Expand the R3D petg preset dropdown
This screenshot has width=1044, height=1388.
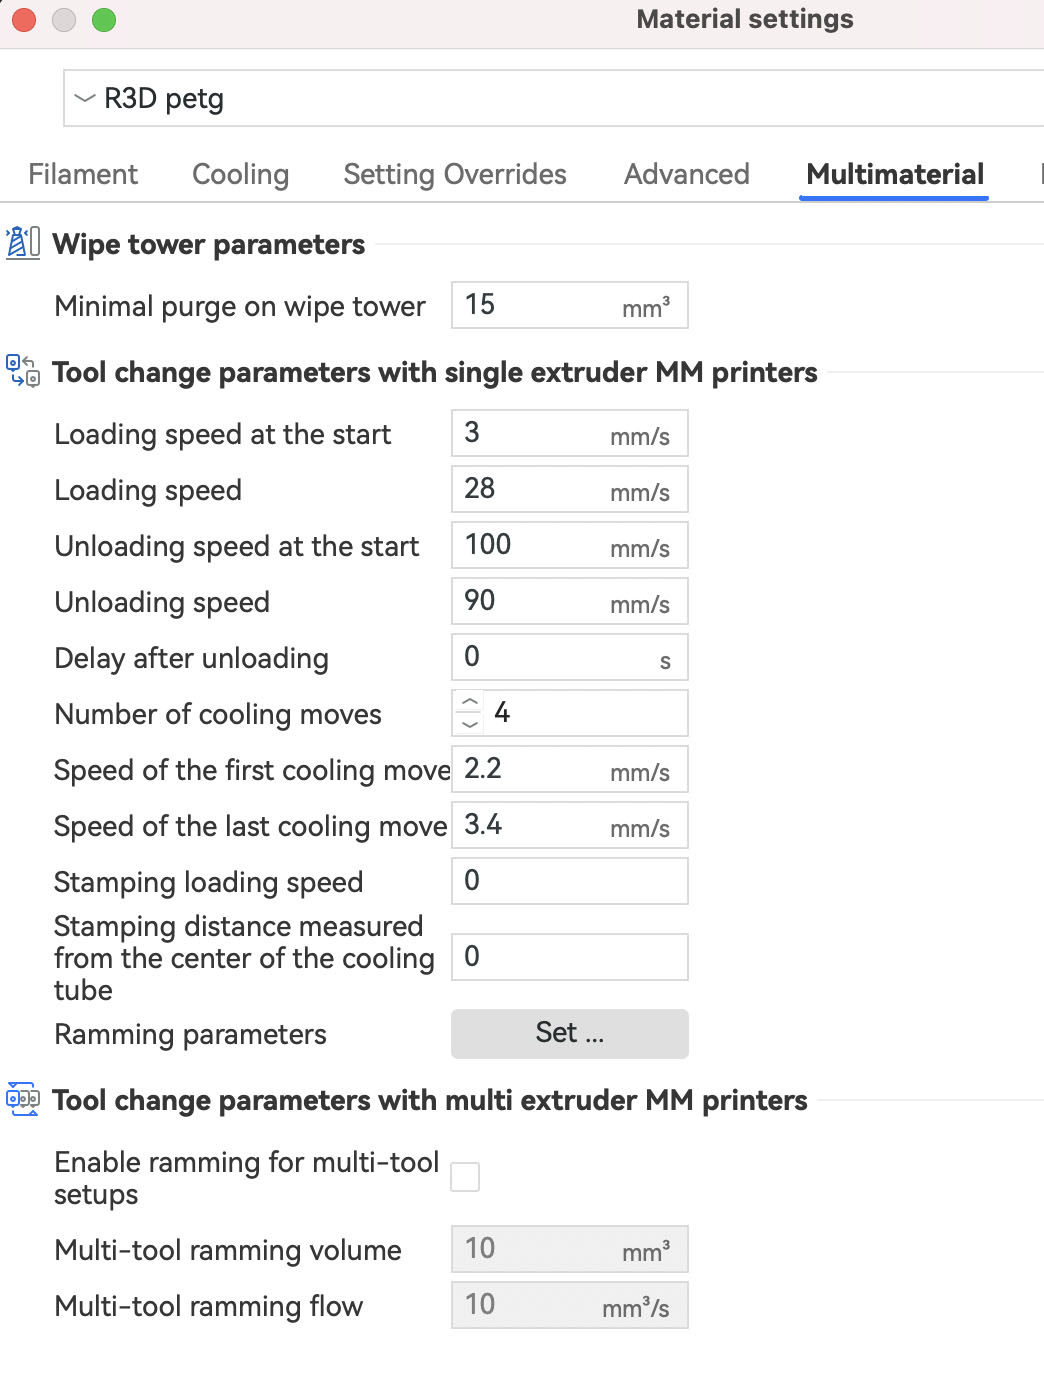86,98
